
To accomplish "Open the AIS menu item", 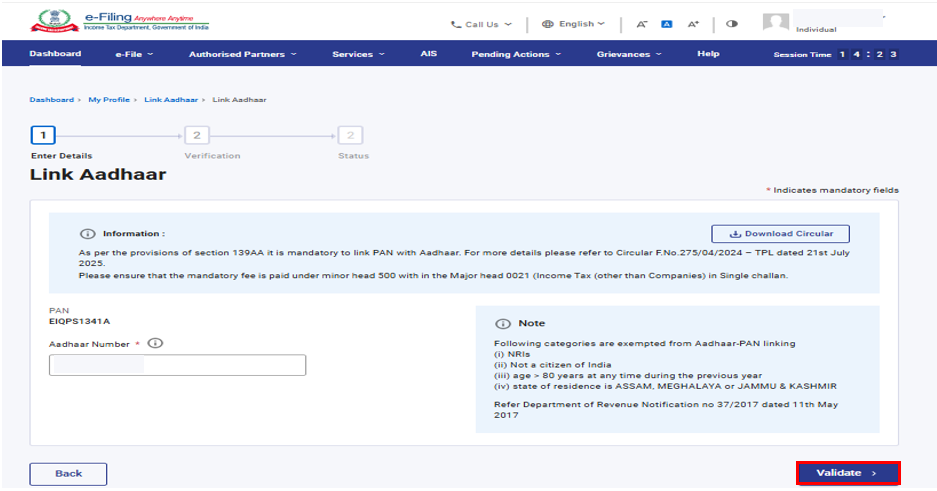I will point(428,53).
